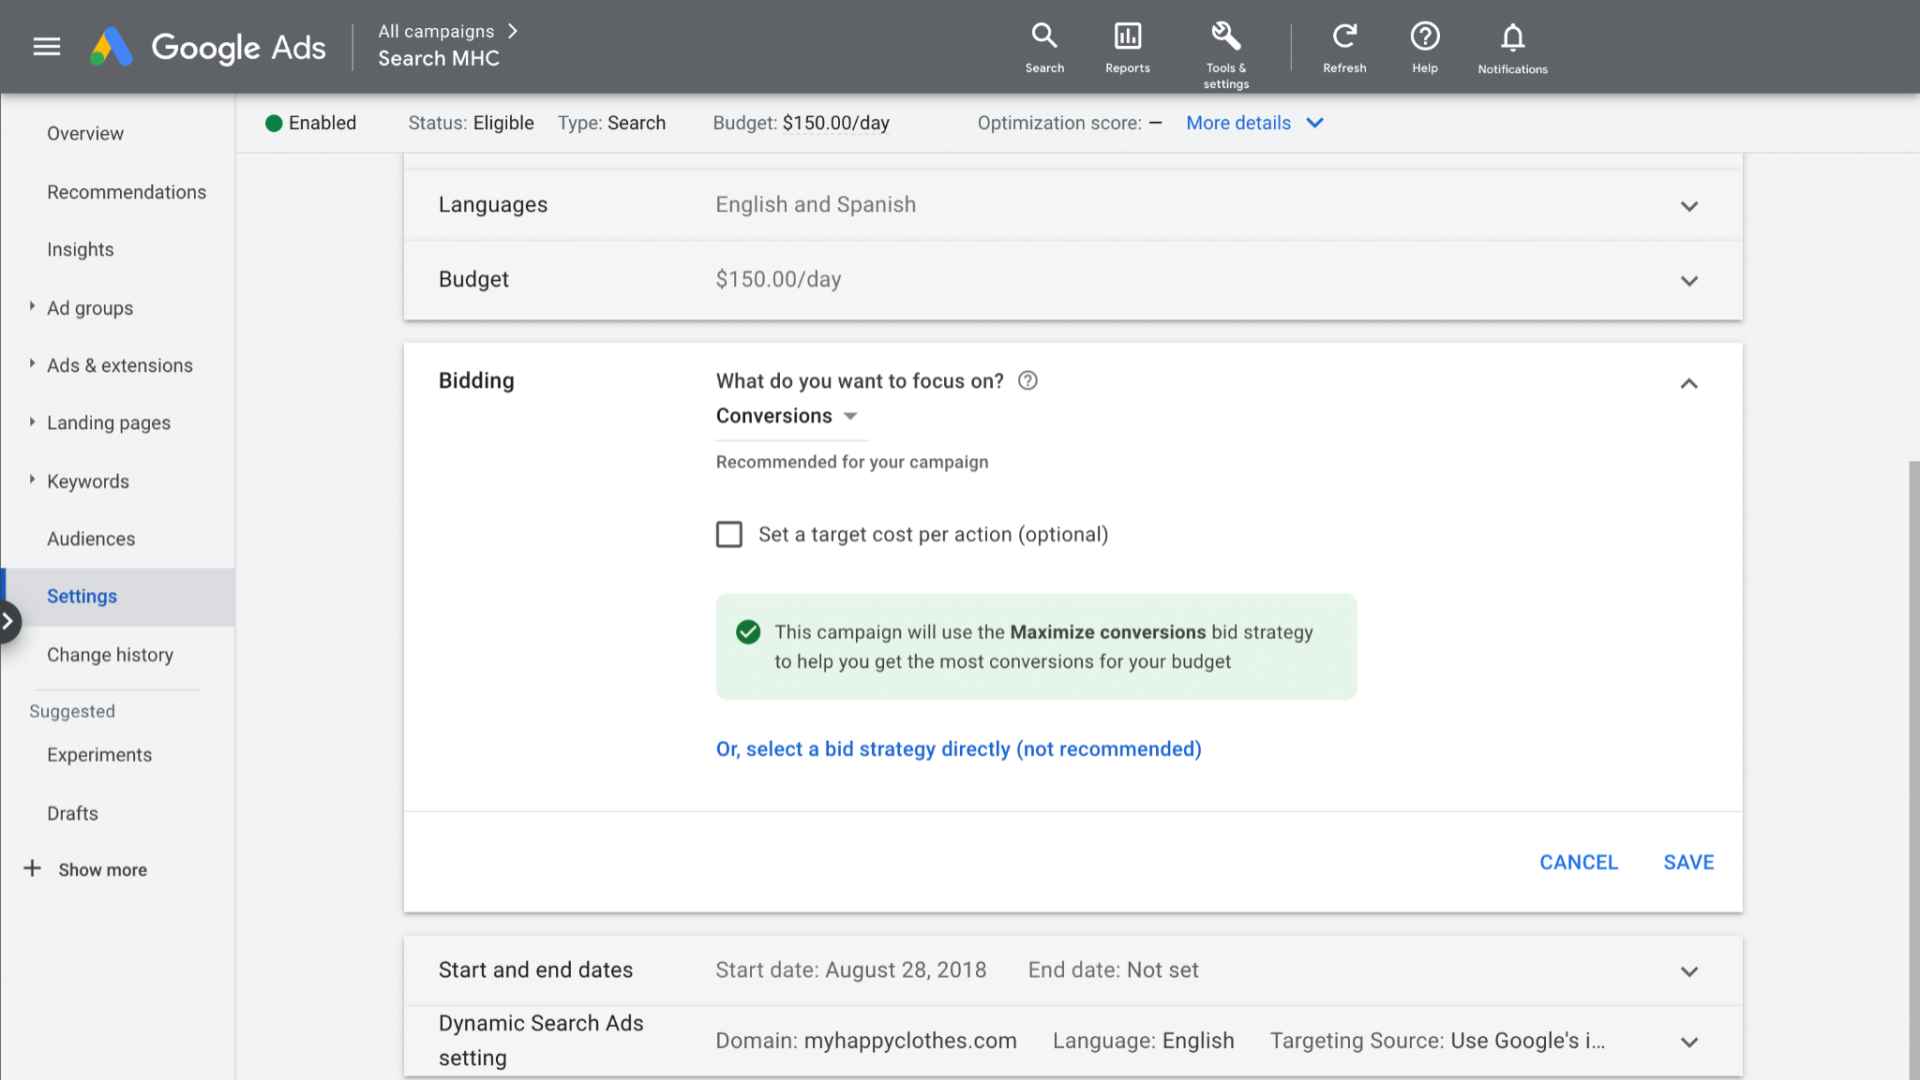Image resolution: width=1920 pixels, height=1080 pixels.
Task: Click Targeting Source Use Google's text
Action: [1437, 1041]
